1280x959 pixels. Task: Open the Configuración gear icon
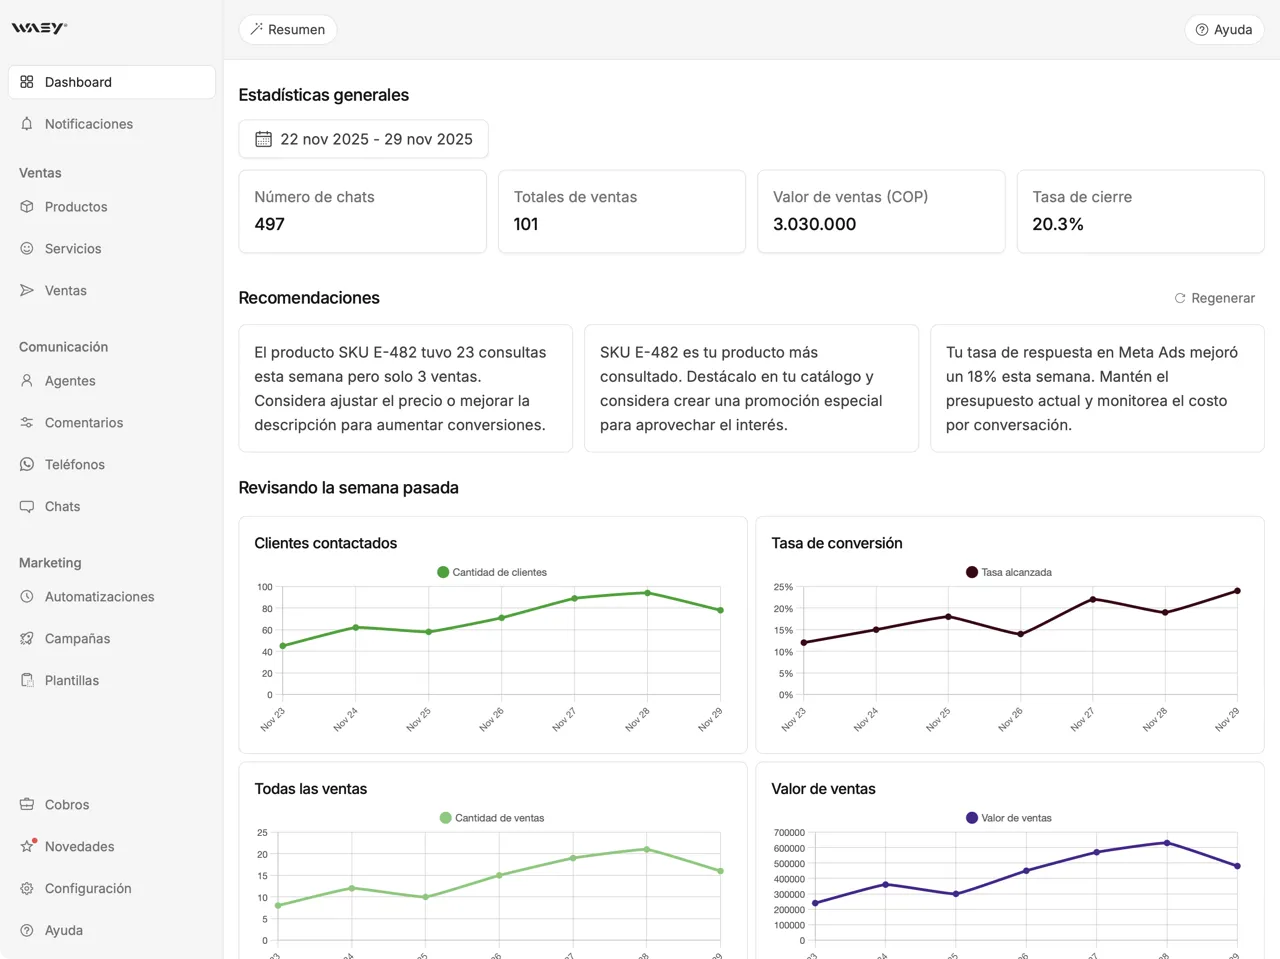27,888
